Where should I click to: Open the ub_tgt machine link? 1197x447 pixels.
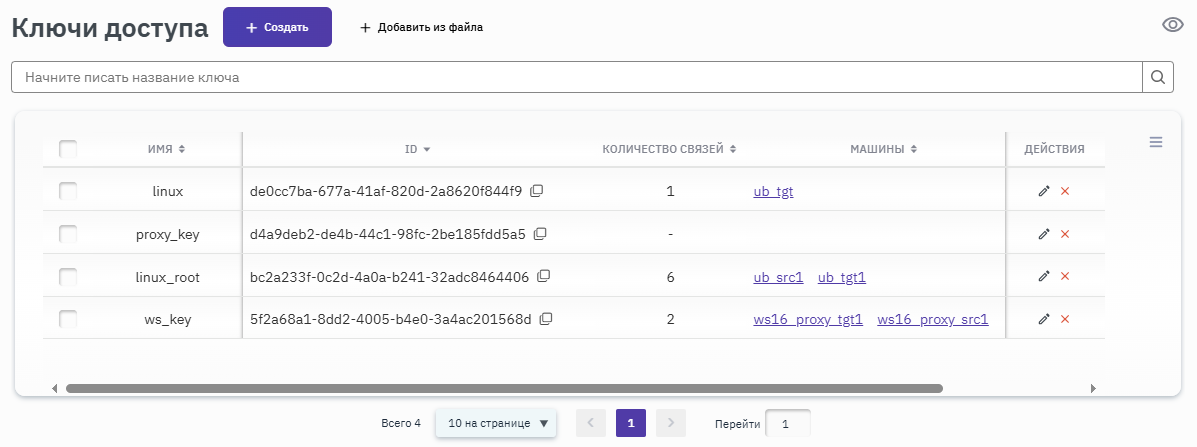pos(773,192)
